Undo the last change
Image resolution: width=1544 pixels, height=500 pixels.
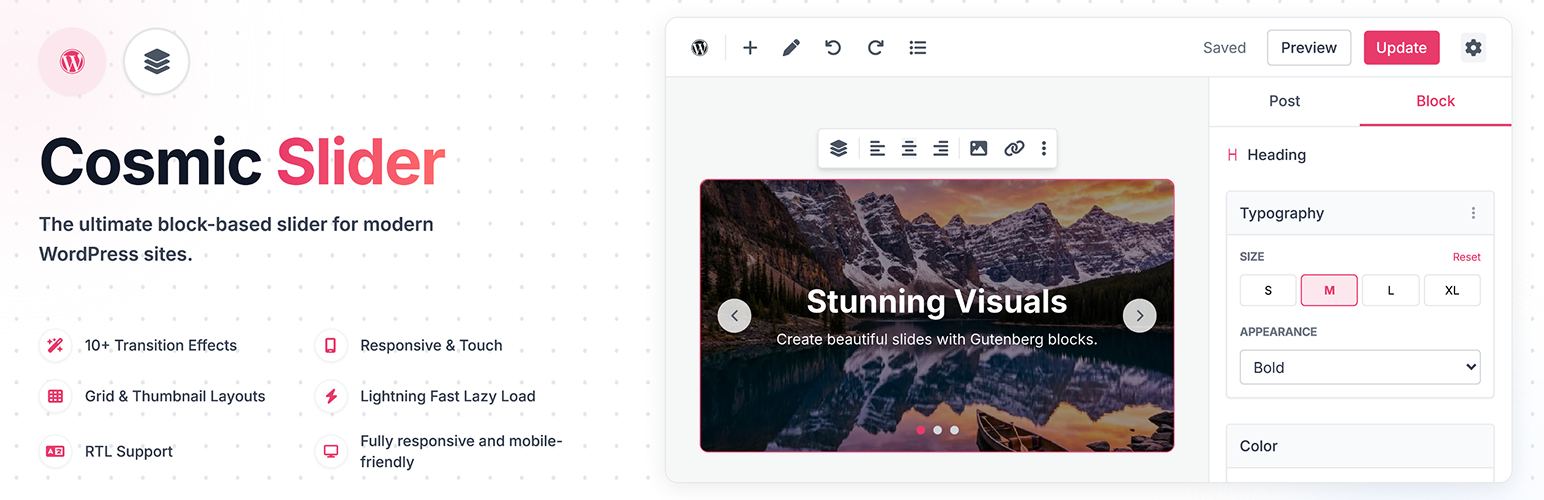(833, 48)
